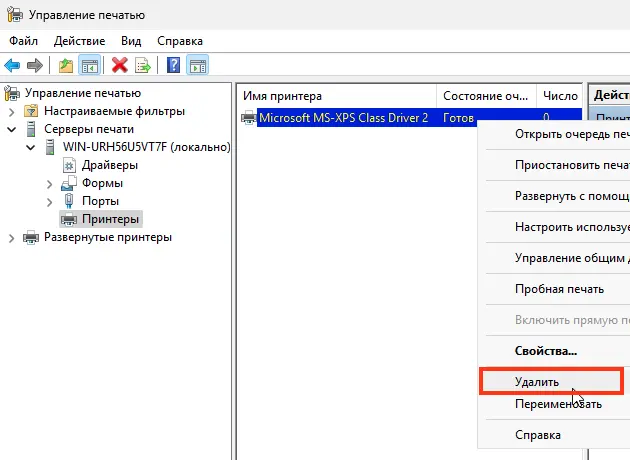This screenshot has width=630, height=460.
Task: Choose Справка in the context menu
Action: [x=554, y=435]
